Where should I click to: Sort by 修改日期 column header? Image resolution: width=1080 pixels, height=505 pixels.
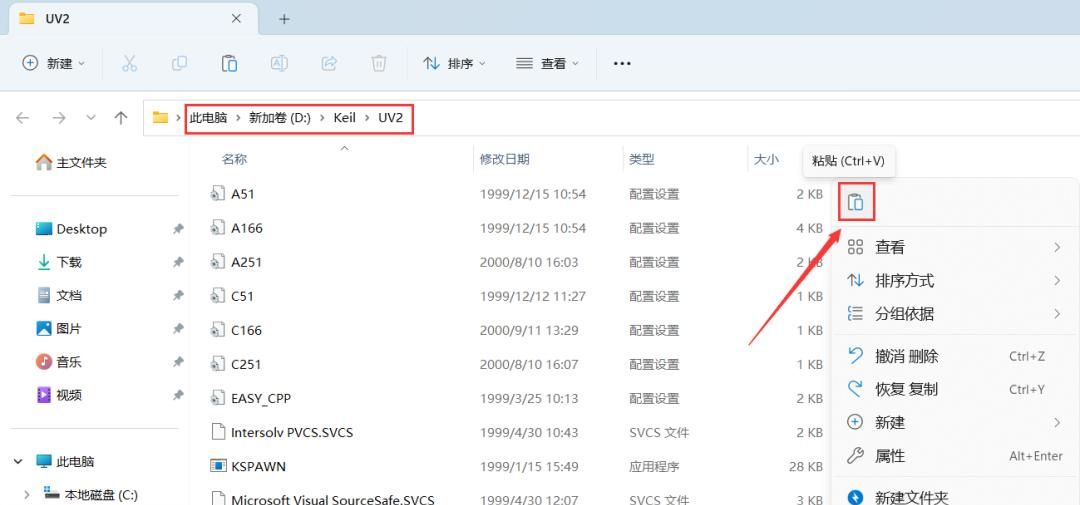pos(505,159)
